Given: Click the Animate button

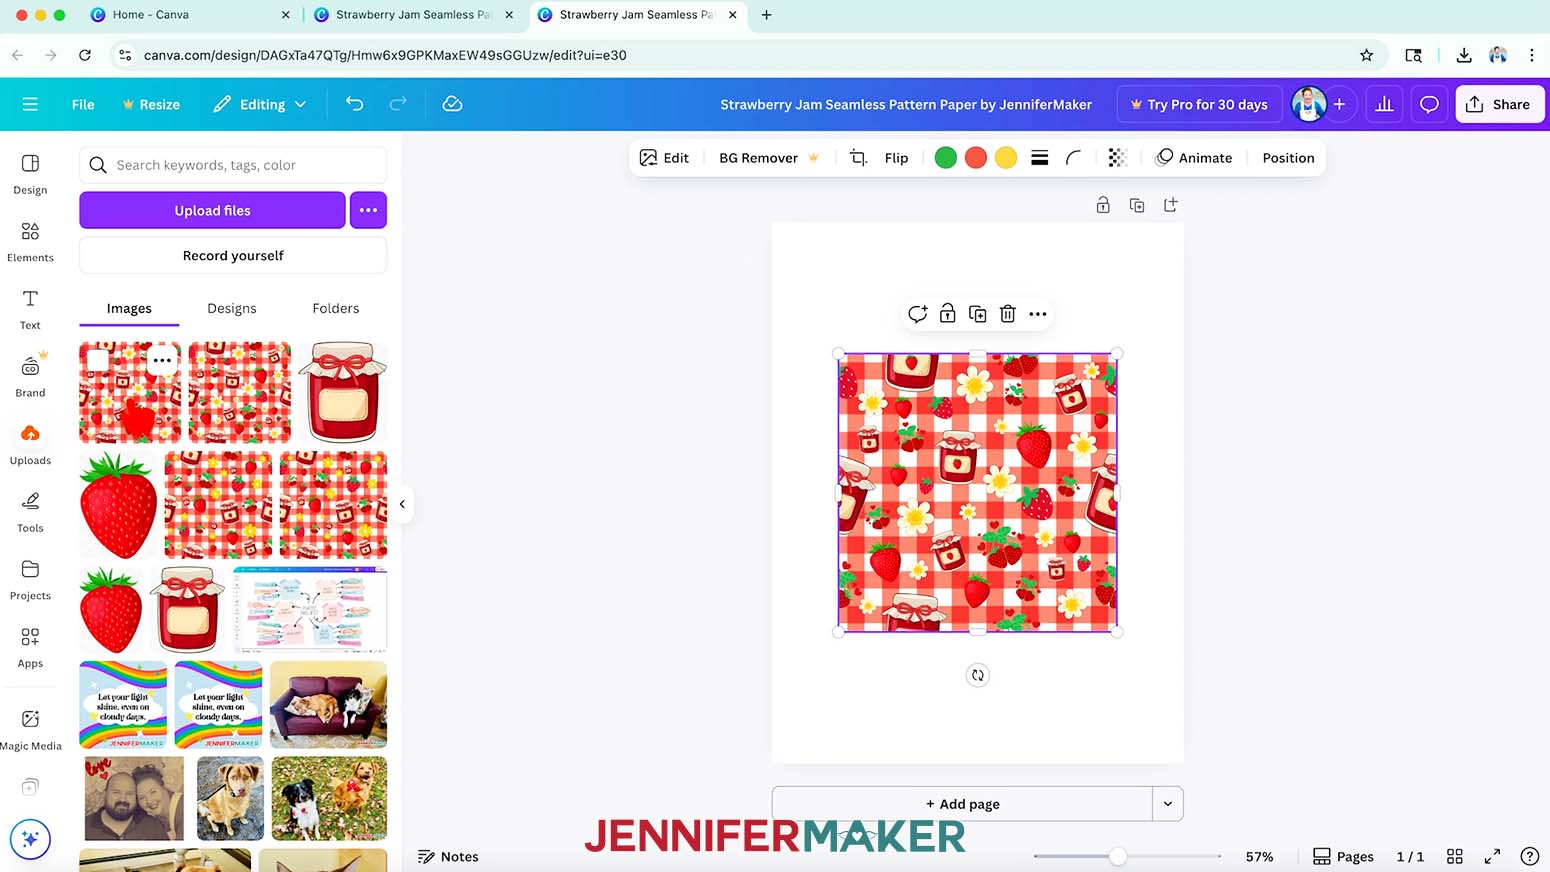Looking at the screenshot, I should tap(1194, 158).
